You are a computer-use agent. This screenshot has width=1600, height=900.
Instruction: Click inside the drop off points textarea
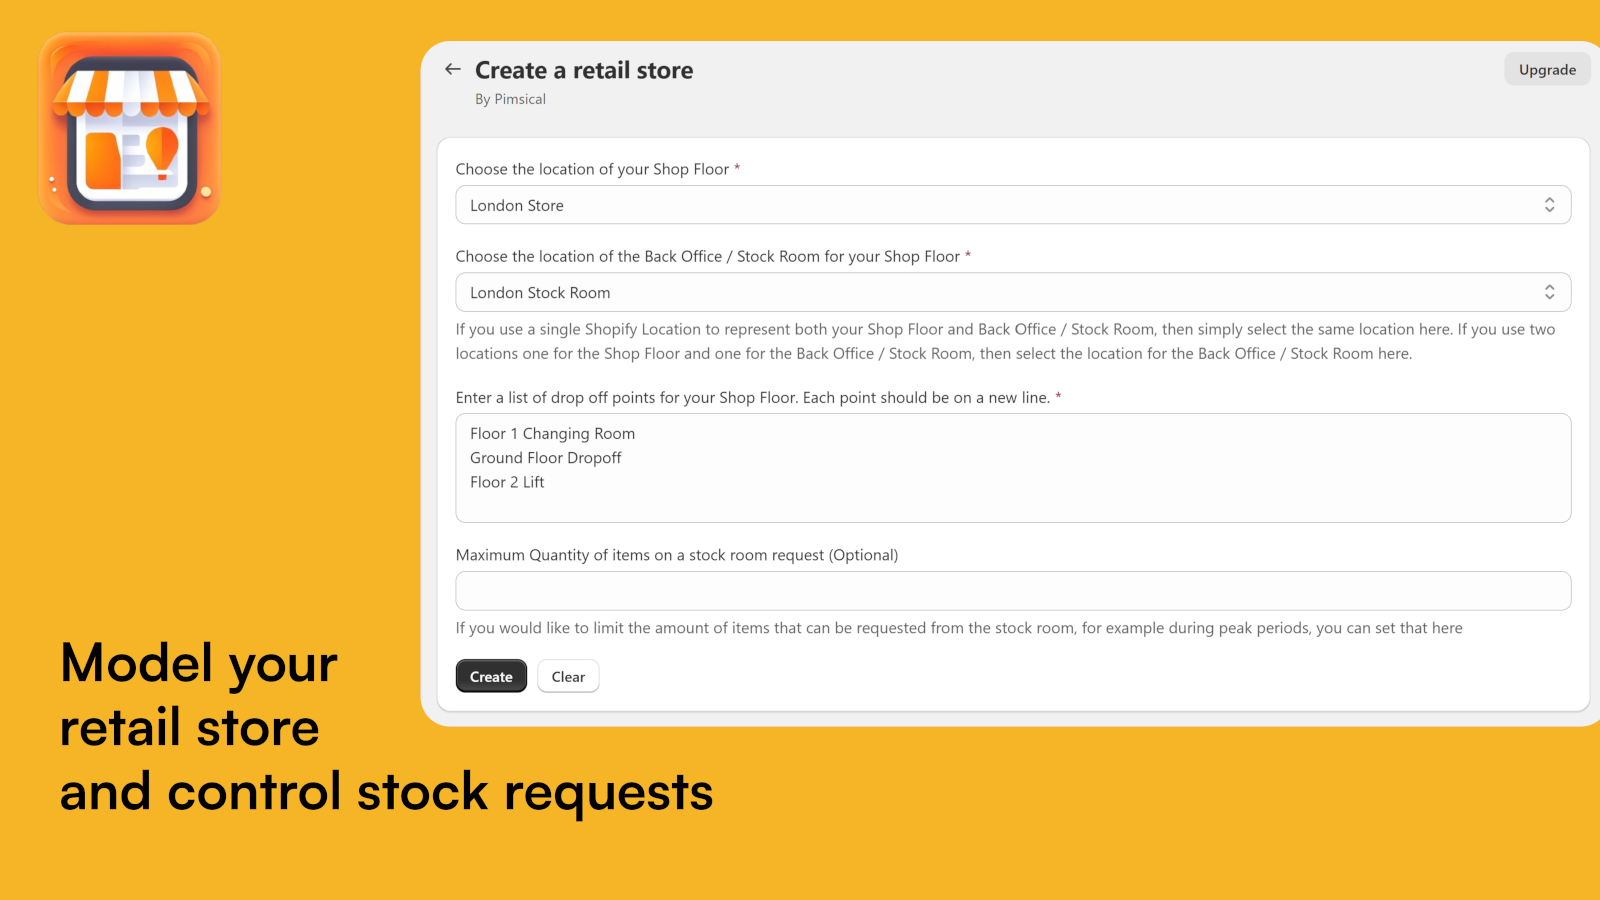(x=1013, y=468)
